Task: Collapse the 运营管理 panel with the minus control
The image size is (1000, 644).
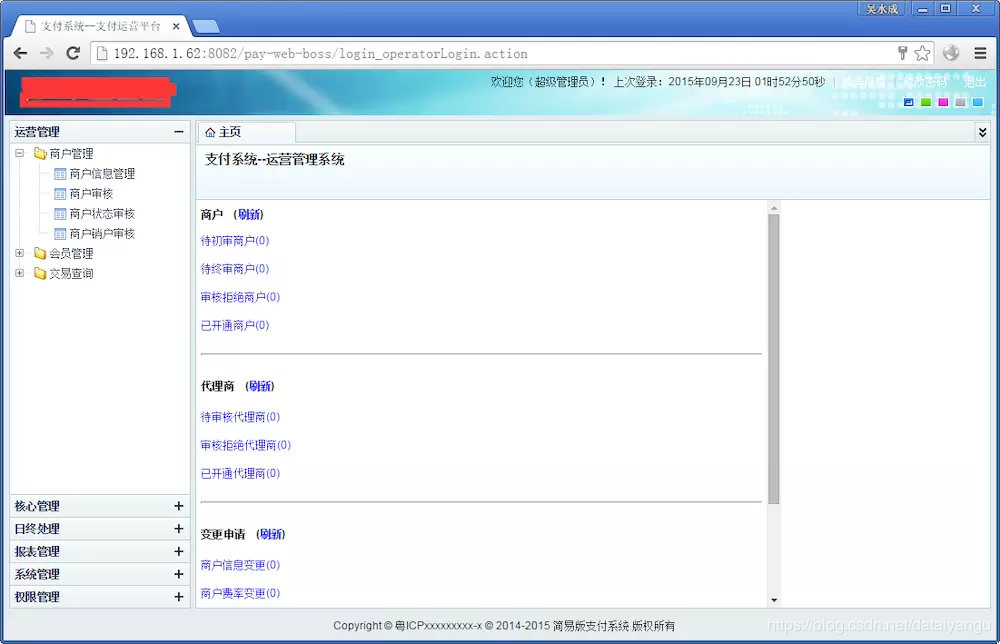Action: pyautogui.click(x=178, y=131)
